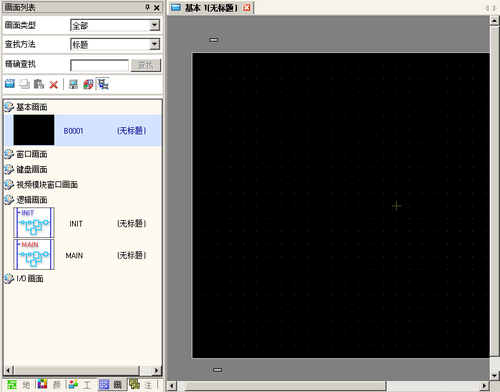This screenshot has width=500, height=392.
Task: Collapse the 逻辑画面 tree node
Action: pos(9,200)
